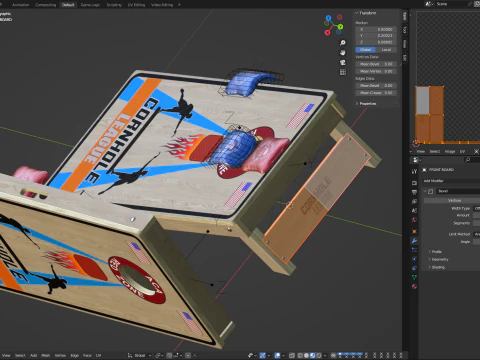The height and width of the screenshot is (360, 480).
Task: Open Scene properties tab icon
Action: click(414, 210)
